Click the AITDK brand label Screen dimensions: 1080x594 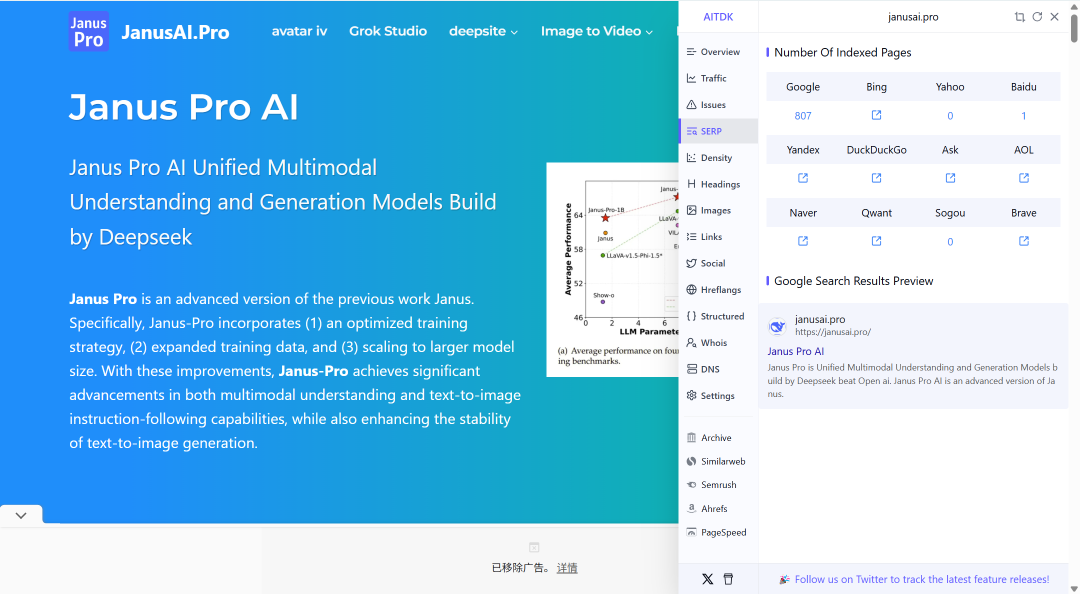(x=718, y=17)
